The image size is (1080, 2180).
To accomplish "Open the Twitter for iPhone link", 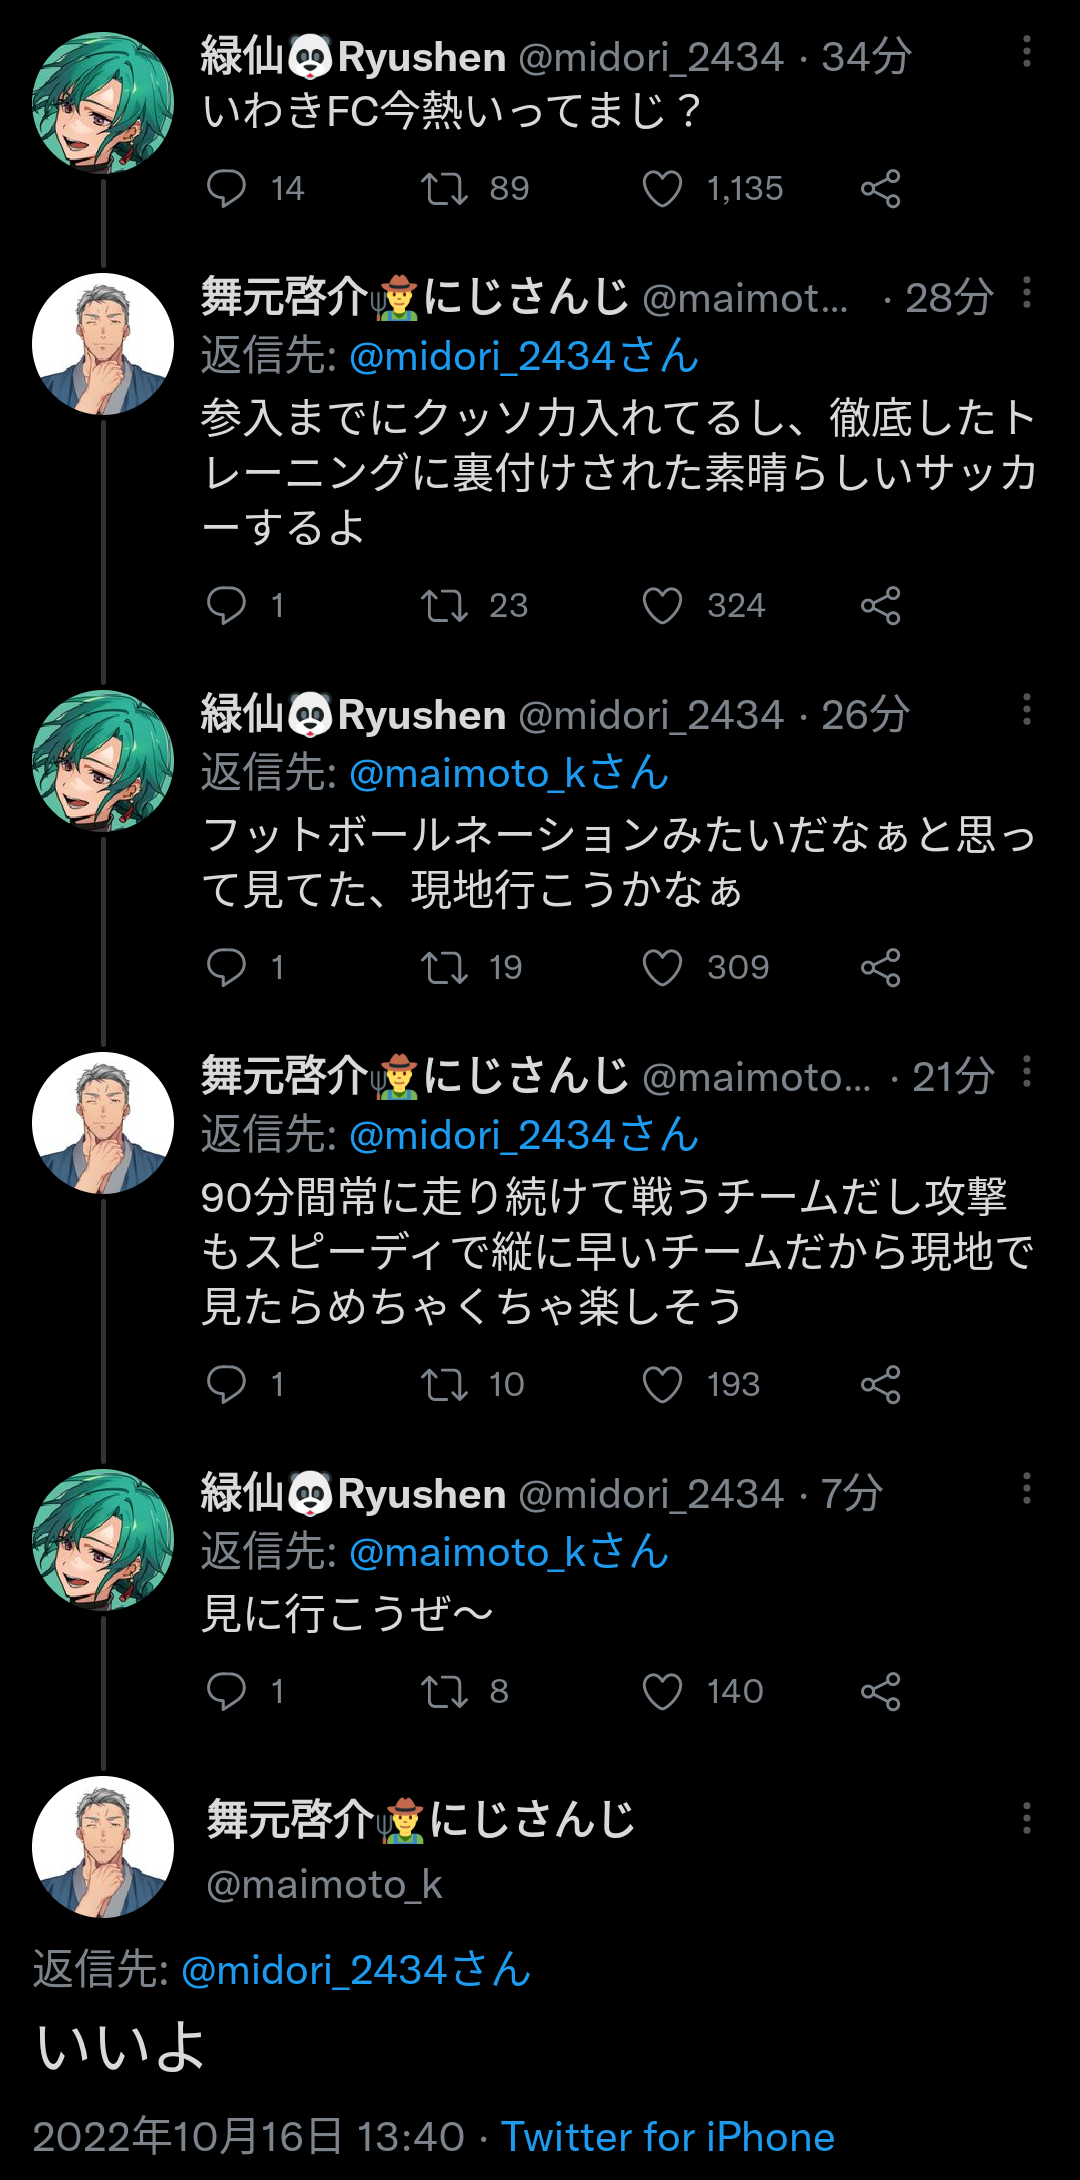I will pos(667,2137).
